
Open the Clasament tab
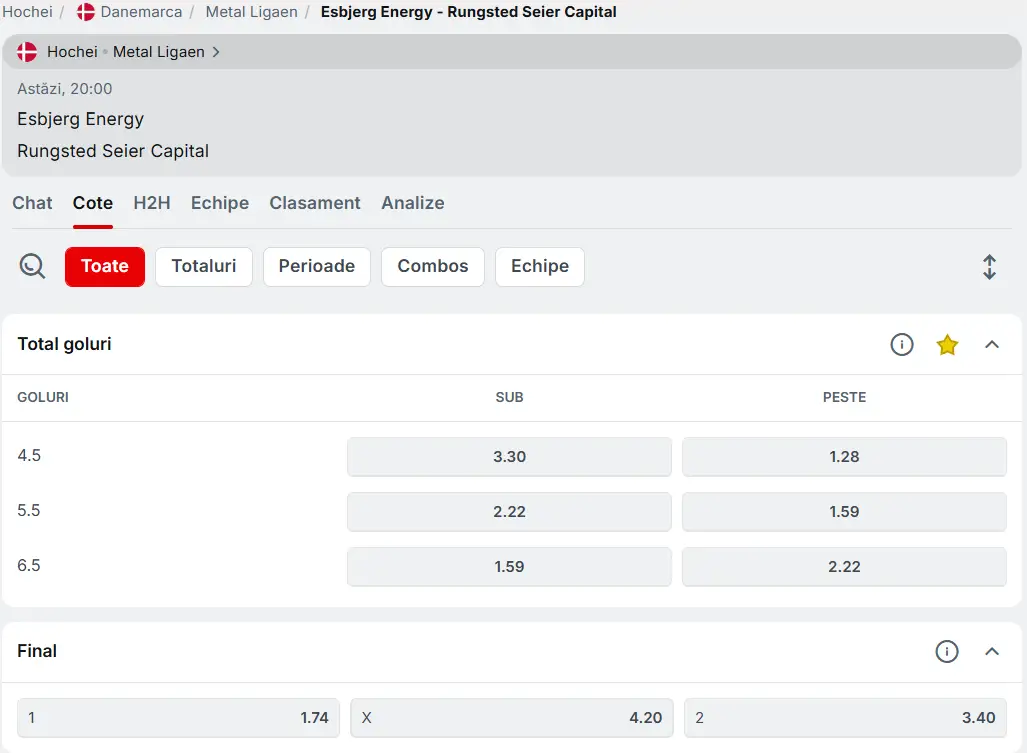click(x=315, y=203)
